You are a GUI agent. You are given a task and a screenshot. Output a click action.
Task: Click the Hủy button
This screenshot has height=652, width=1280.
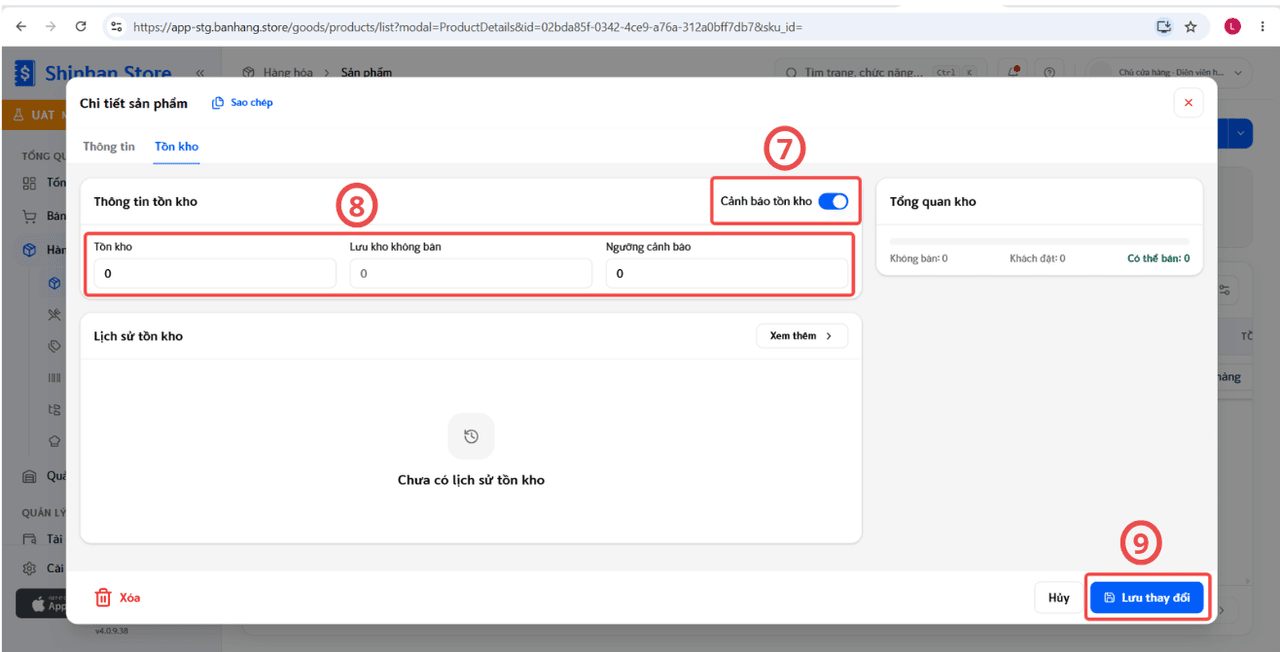click(x=1059, y=598)
